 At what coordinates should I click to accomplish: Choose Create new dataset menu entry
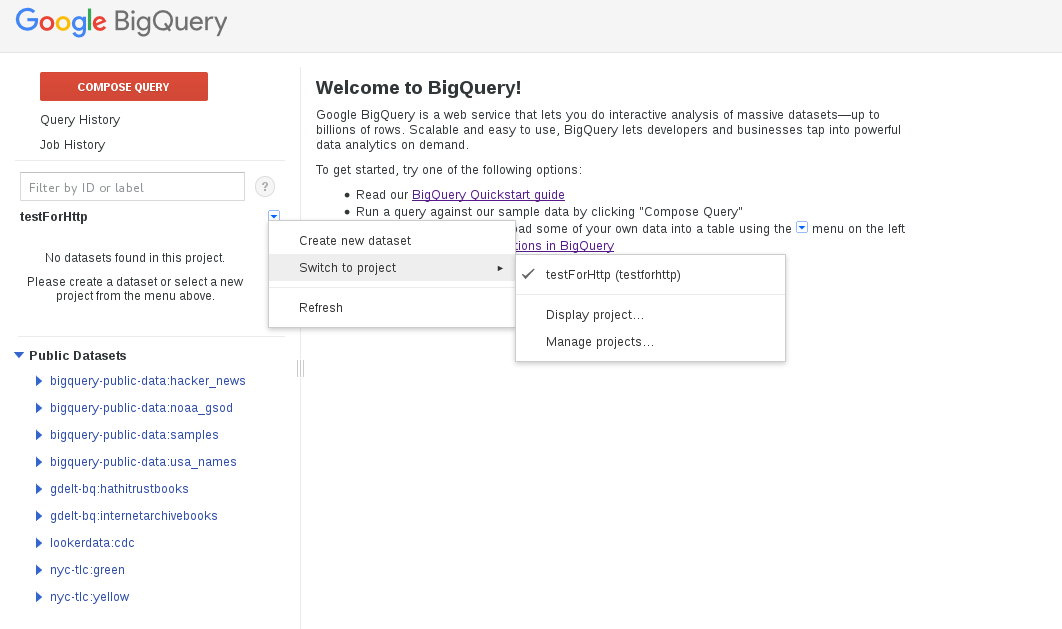pyautogui.click(x=392, y=241)
